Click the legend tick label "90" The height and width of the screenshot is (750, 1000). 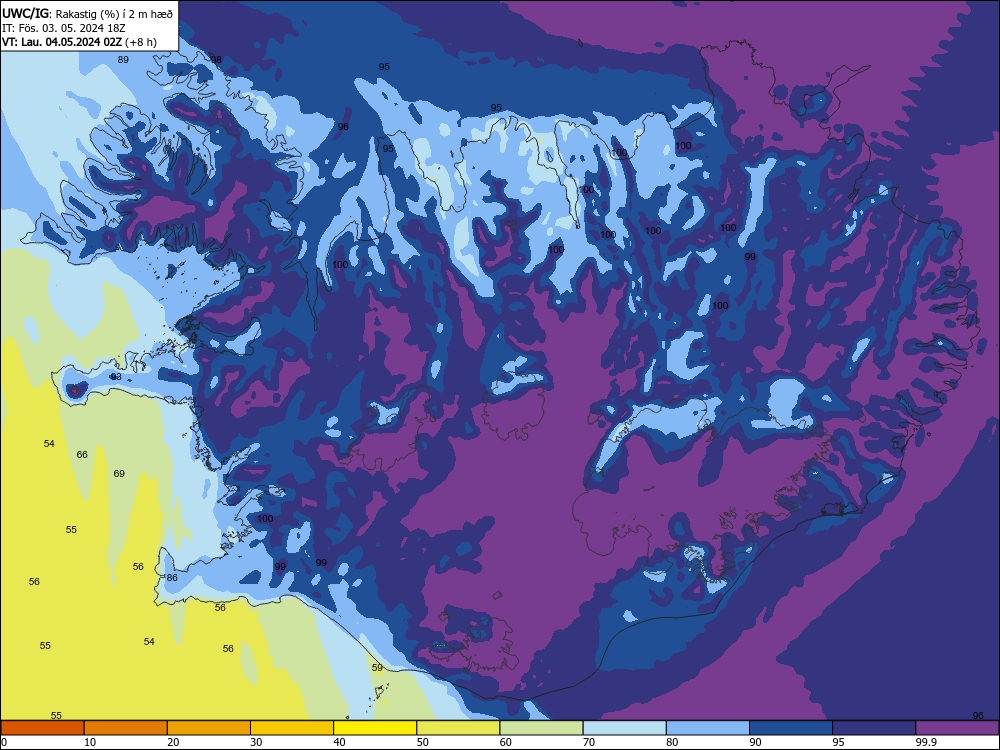coord(756,742)
